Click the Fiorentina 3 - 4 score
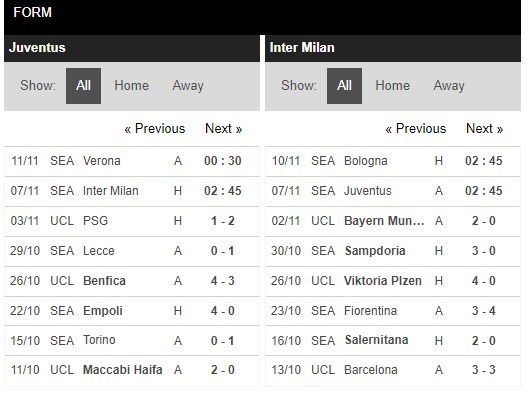The width and height of the screenshot is (526, 400). [484, 311]
